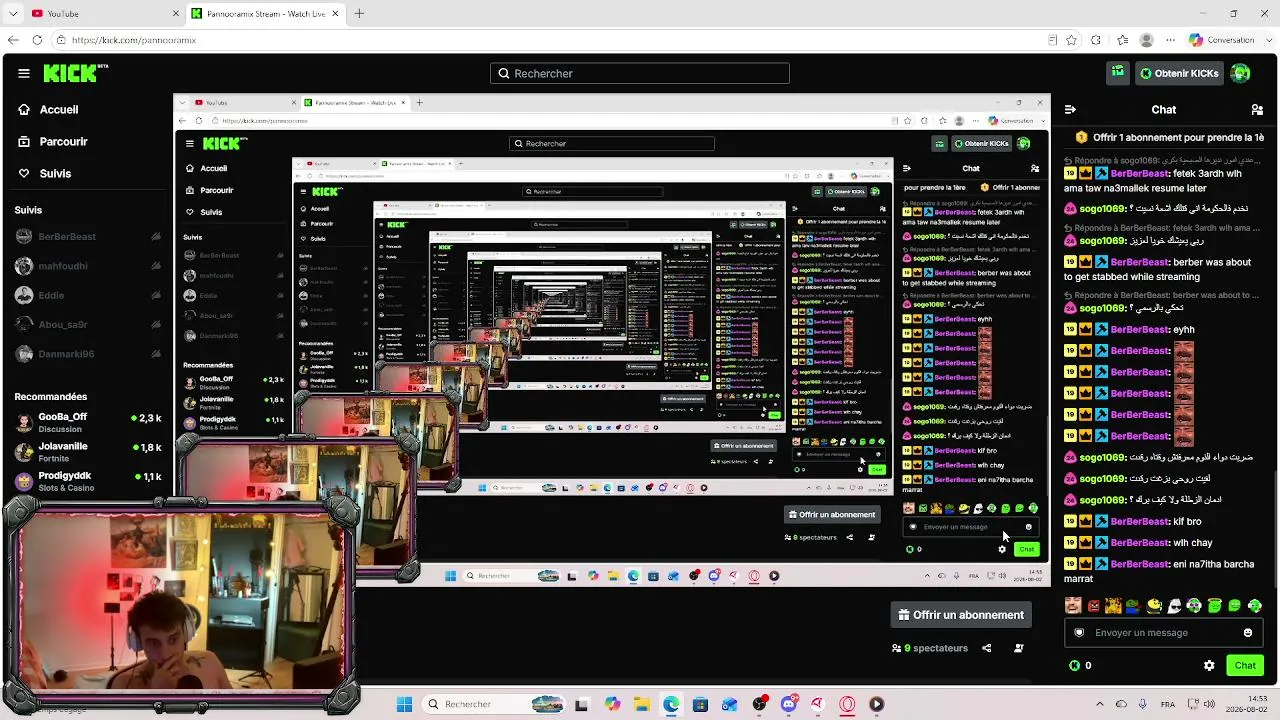Open recommended channel Jolavanille
The image size is (1280, 720).
tap(86, 452)
